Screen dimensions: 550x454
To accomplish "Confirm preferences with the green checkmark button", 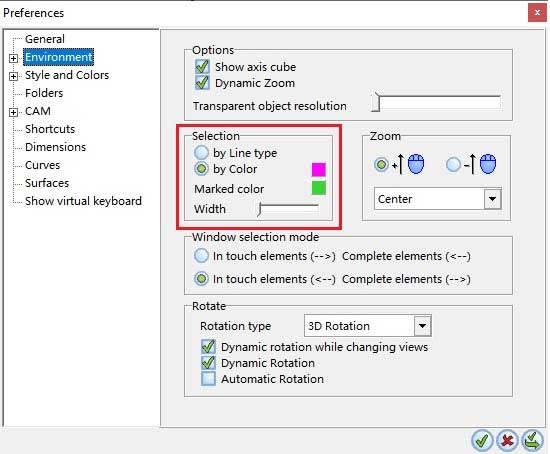I will (482, 440).
